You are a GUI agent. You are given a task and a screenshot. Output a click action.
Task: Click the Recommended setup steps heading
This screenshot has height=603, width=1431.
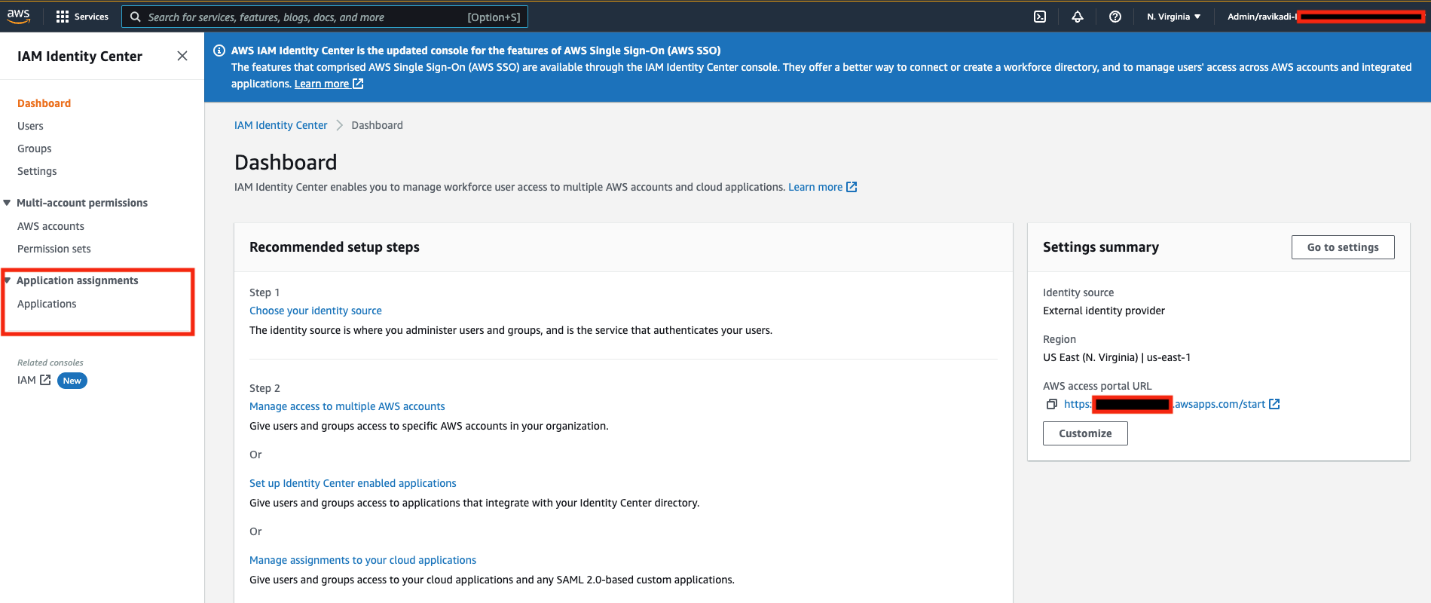(334, 247)
